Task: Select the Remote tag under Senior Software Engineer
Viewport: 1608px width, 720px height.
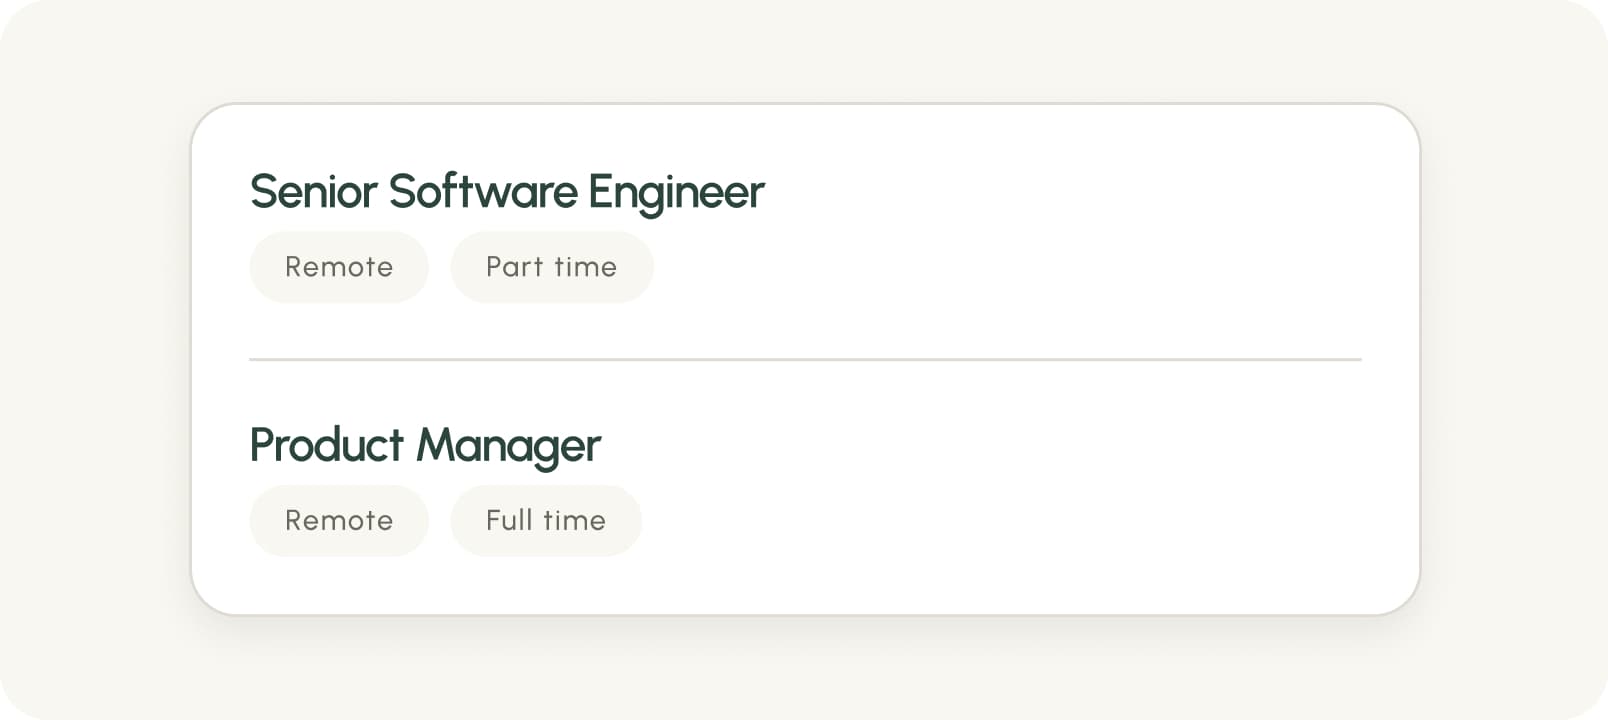Action: 339,267
